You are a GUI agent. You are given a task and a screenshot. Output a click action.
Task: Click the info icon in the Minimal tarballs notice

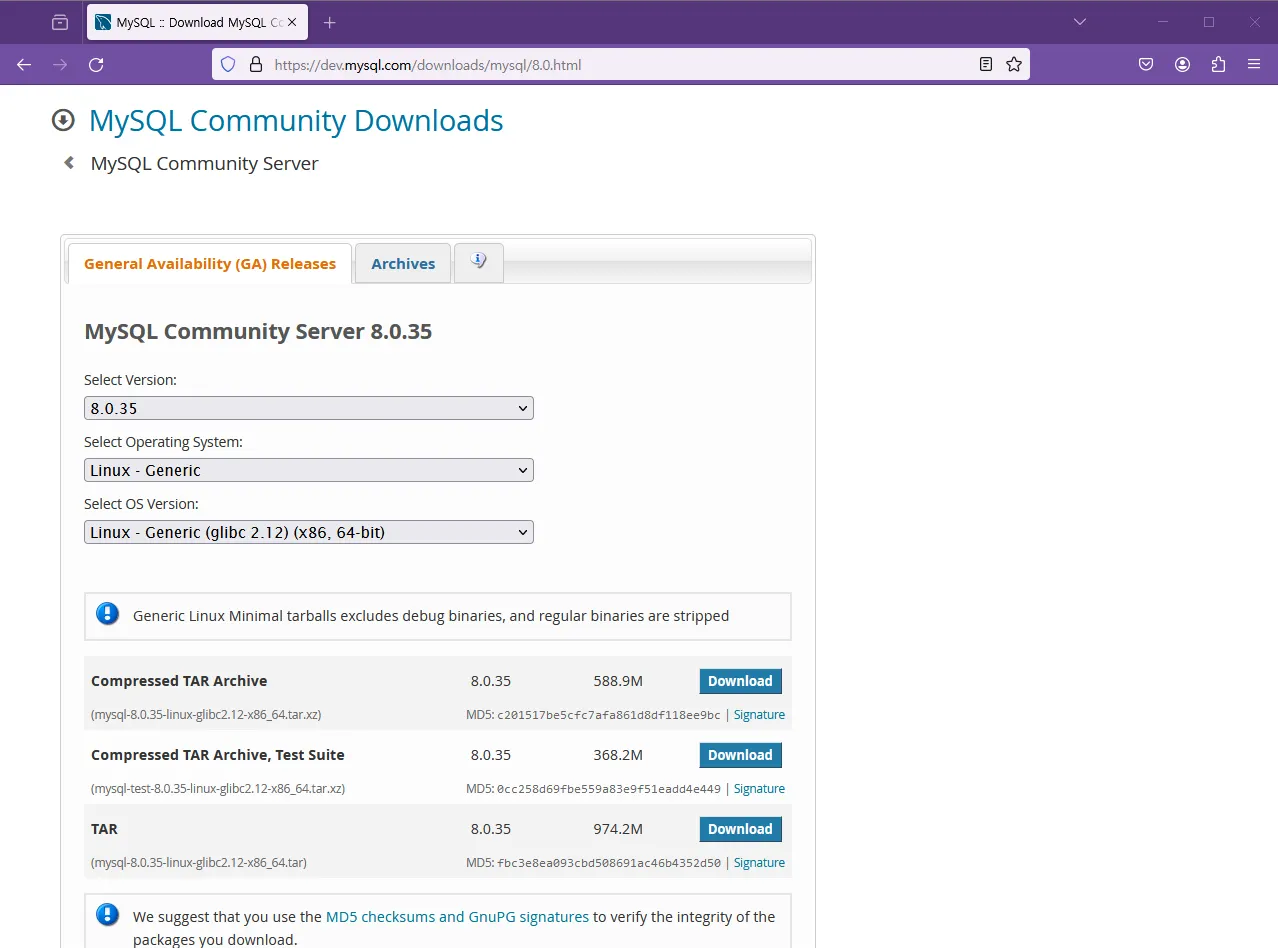[x=107, y=614]
